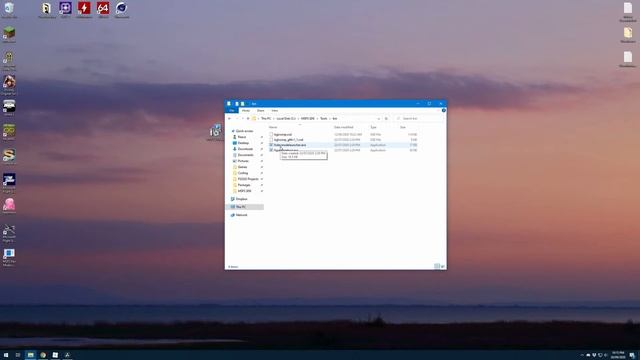
Task: Open the purple square desktop shortcut
Action: pos(65,9)
